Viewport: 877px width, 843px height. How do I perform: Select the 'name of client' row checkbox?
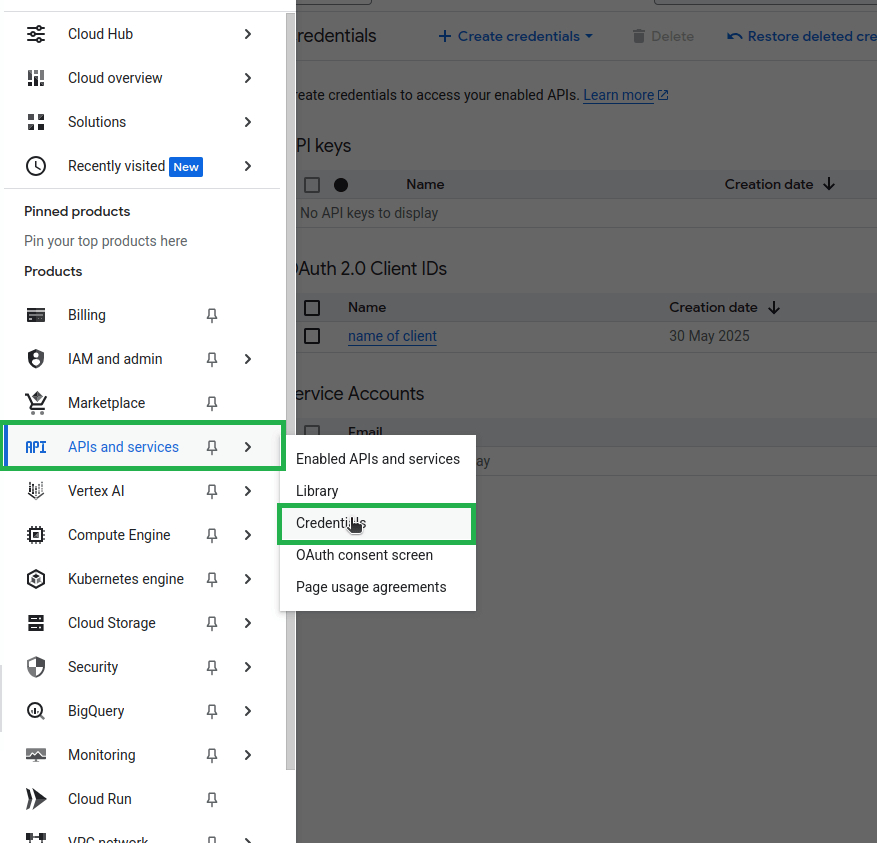[x=312, y=336]
